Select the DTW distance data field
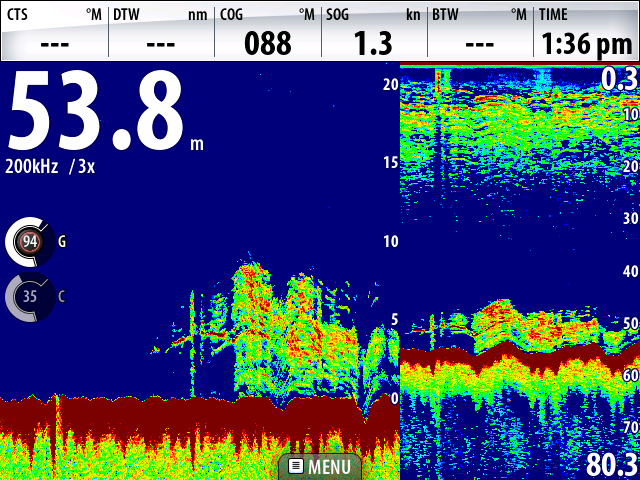Screen dimensions: 640x480 tap(160, 31)
